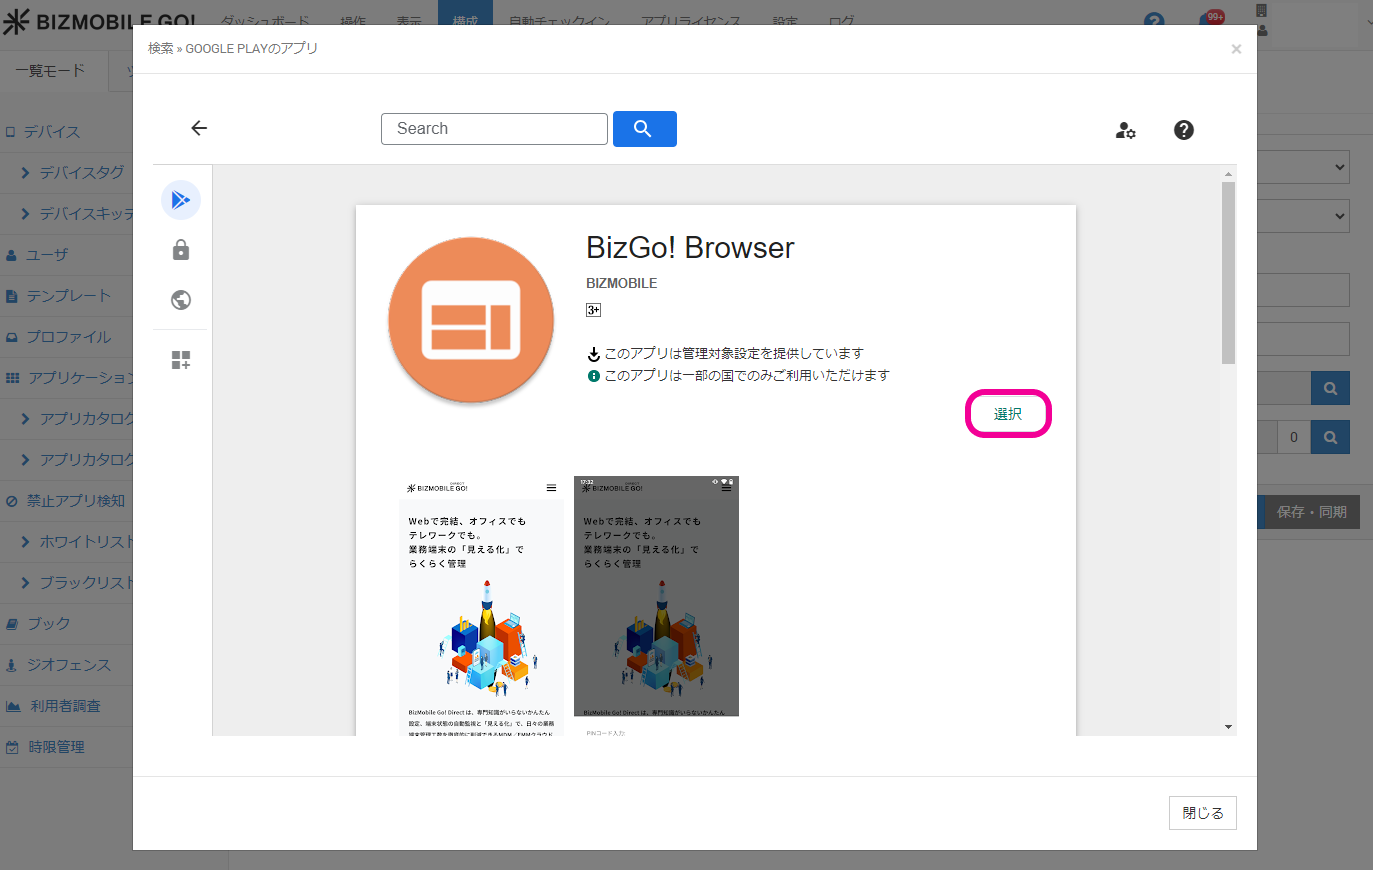Viewport: 1373px width, 870px height.
Task: Click the admin account settings icon
Action: pyautogui.click(x=1125, y=130)
